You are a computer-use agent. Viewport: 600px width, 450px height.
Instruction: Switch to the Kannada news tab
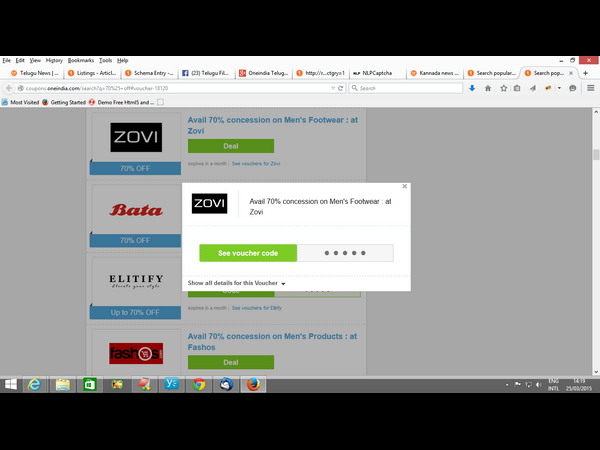(x=436, y=73)
